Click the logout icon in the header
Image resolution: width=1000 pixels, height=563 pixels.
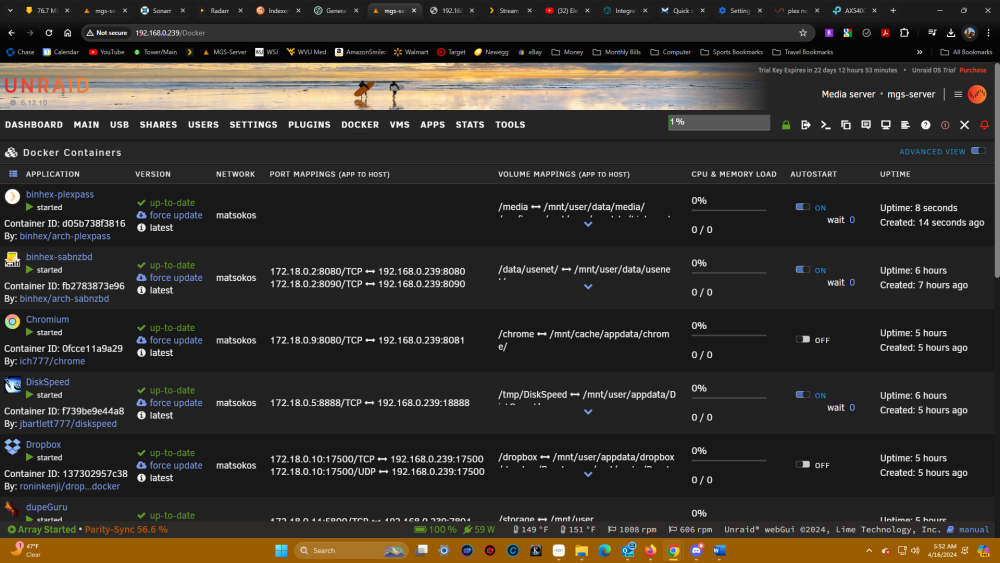click(x=805, y=125)
